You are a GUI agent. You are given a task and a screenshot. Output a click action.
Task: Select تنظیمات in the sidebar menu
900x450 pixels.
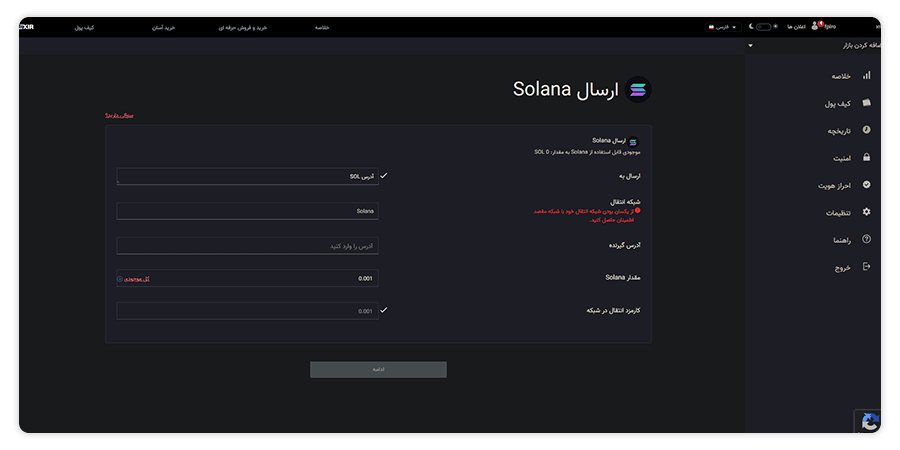[838, 212]
